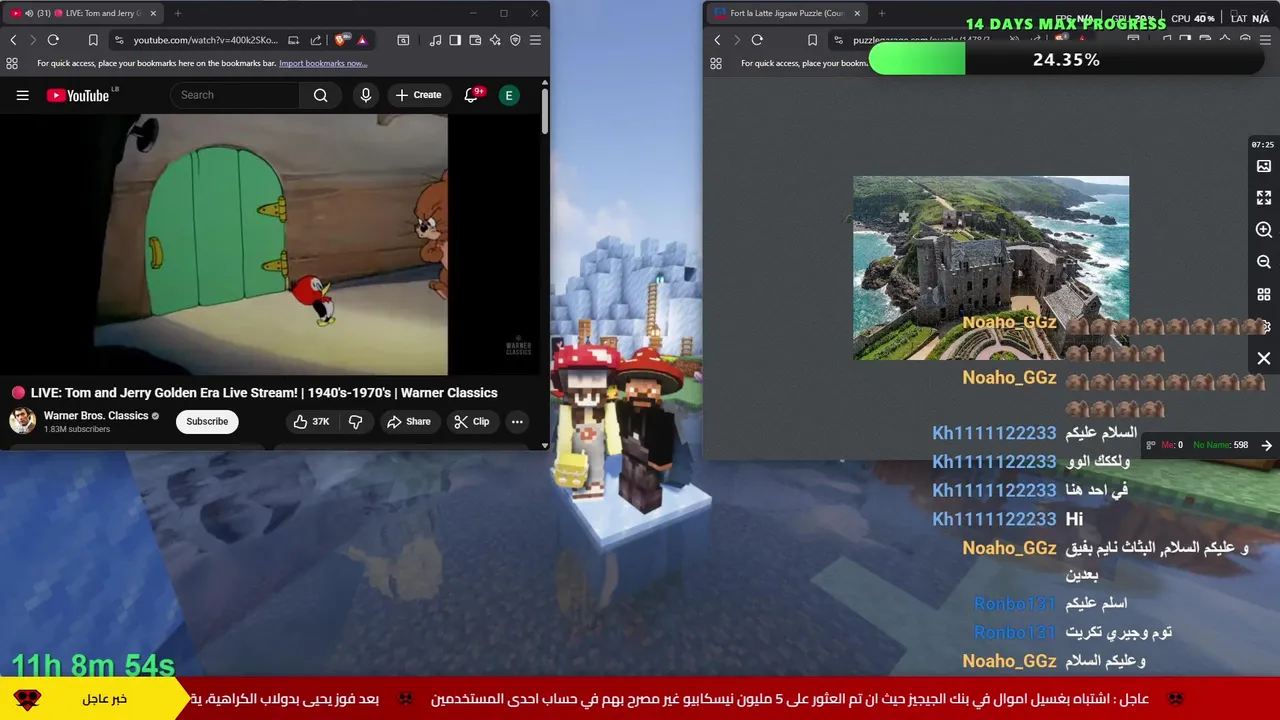Open puzzle window browser hamburger menu

(1265, 40)
